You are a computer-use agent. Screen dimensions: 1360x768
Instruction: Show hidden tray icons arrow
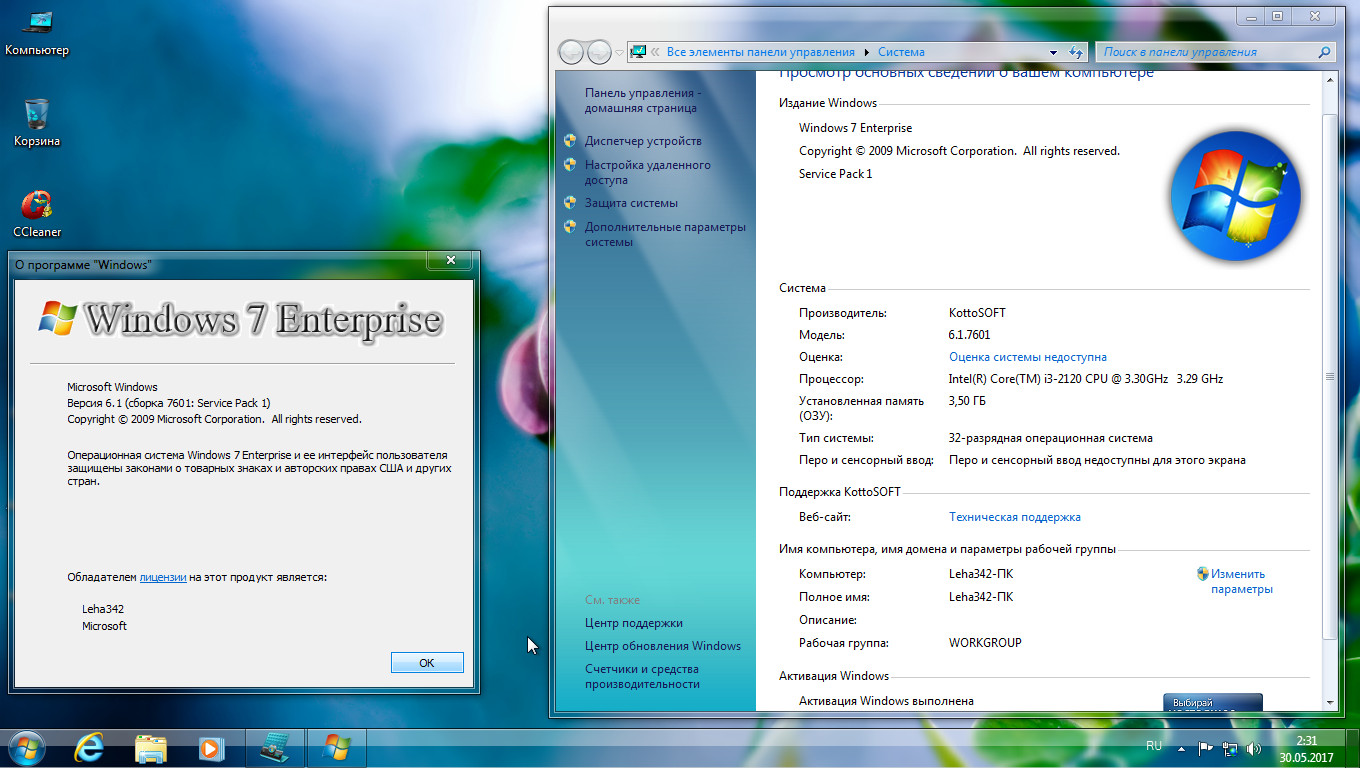pyautogui.click(x=1182, y=747)
